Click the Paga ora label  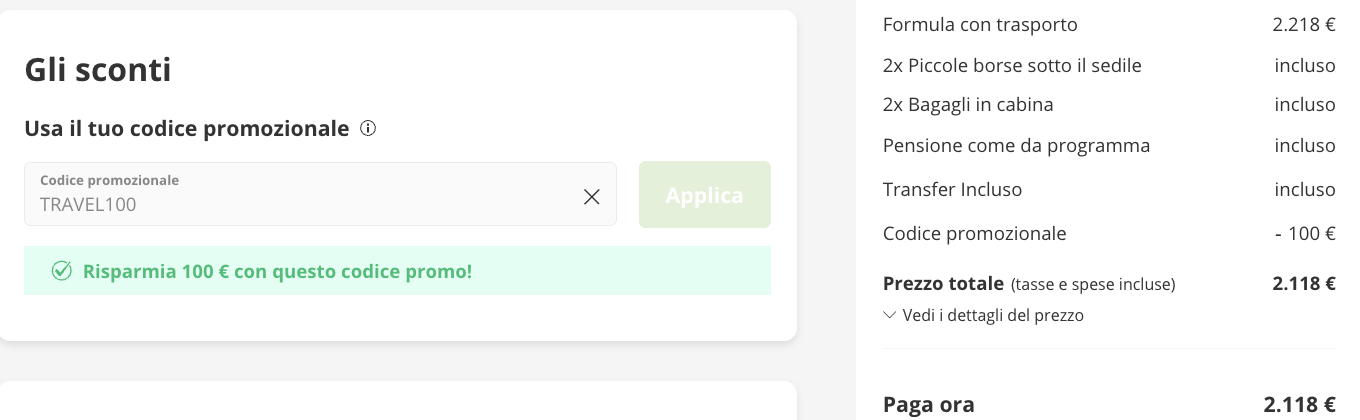pos(928,405)
